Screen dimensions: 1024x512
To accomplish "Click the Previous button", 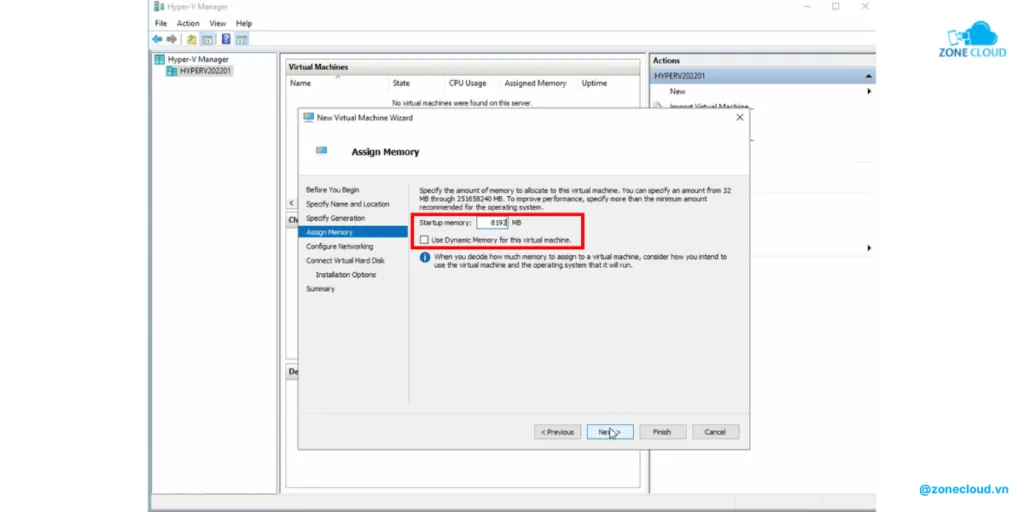I will (x=557, y=432).
